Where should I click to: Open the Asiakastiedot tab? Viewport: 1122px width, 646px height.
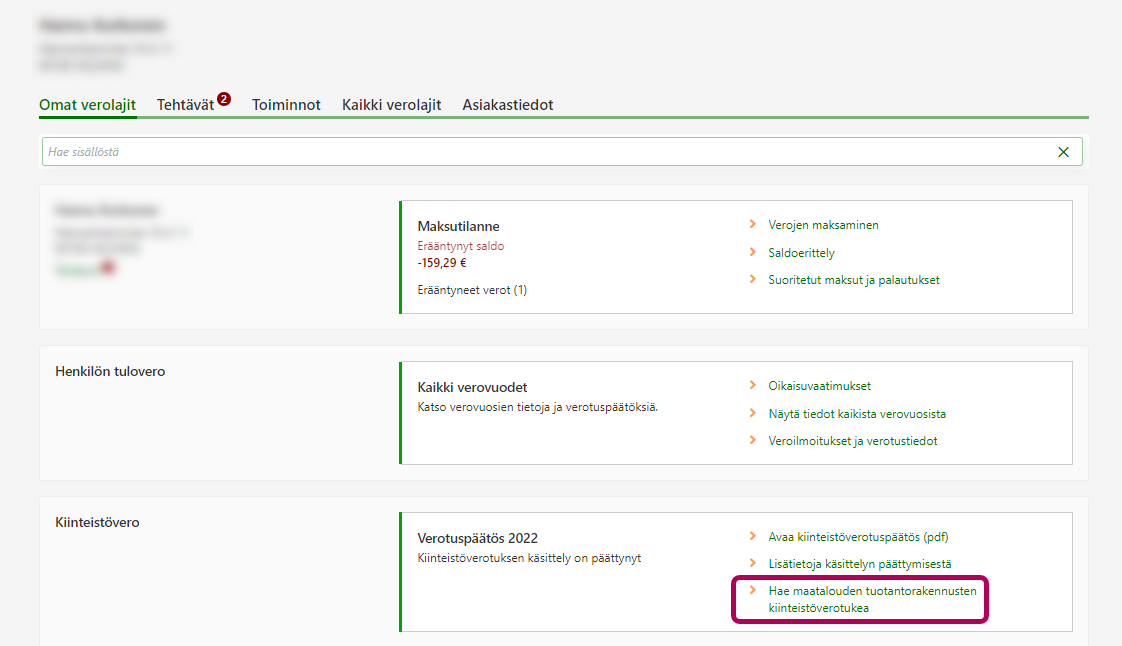coord(507,105)
